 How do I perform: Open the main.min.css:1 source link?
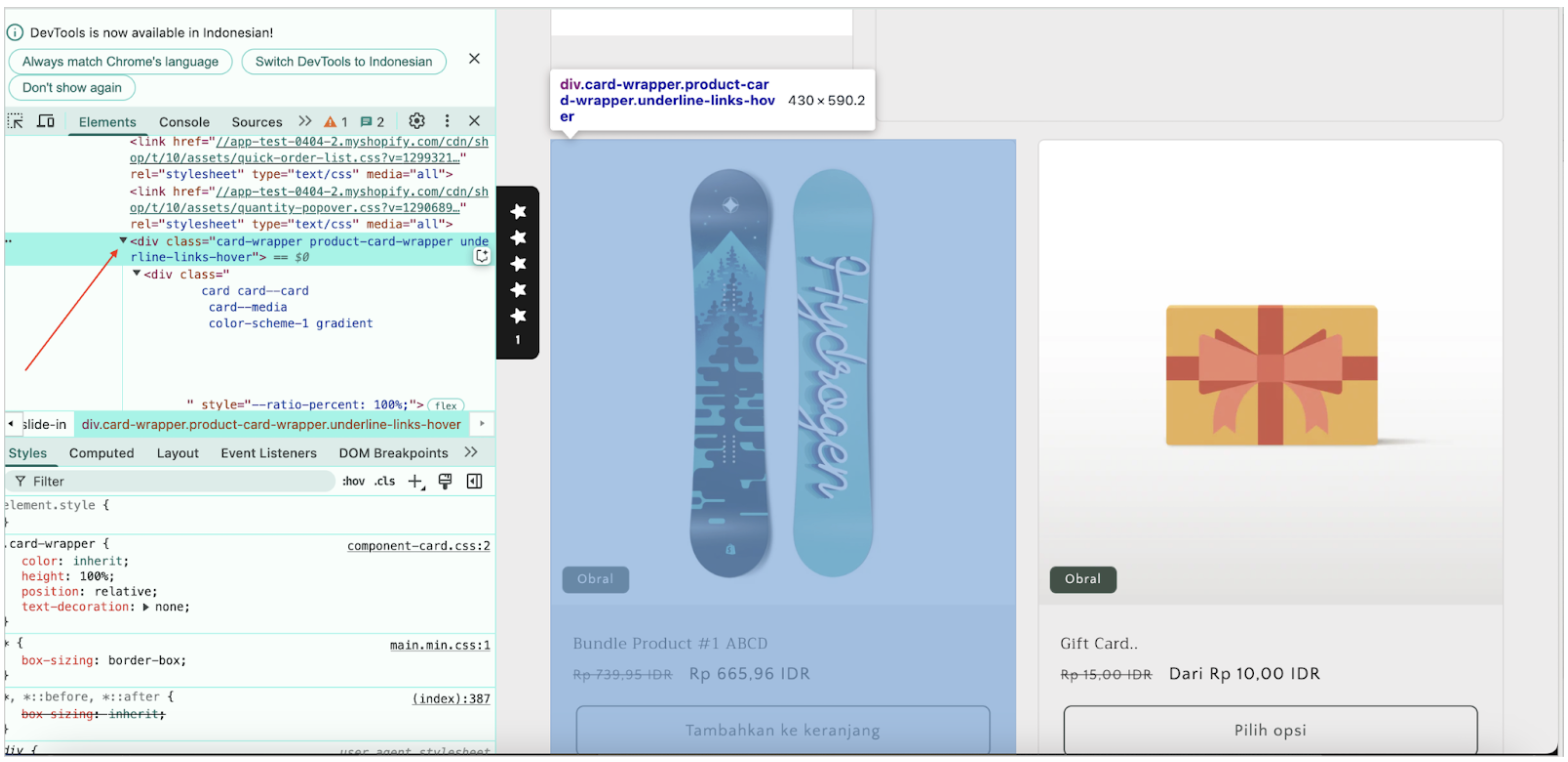440,645
